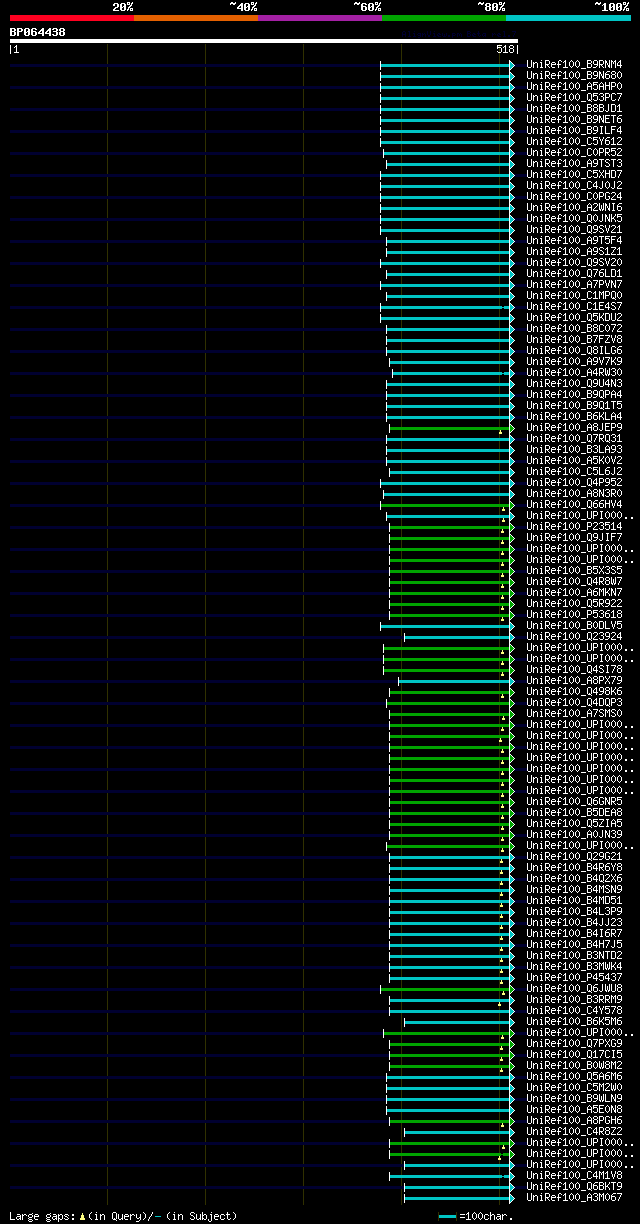Open the UniRef100_B9RNM4 hit
640x1224 pixels.
[574, 64]
